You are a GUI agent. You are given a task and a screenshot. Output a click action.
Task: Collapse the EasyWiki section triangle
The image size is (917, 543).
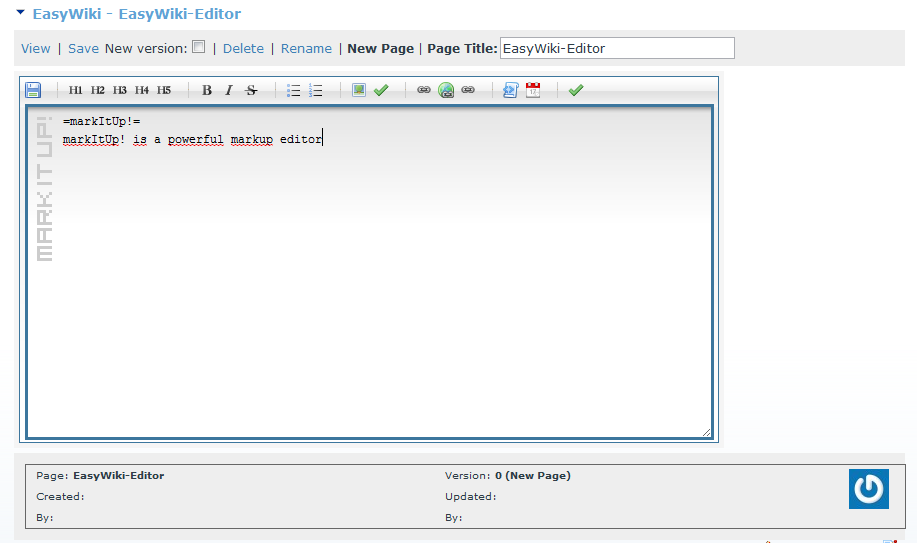pos(20,14)
